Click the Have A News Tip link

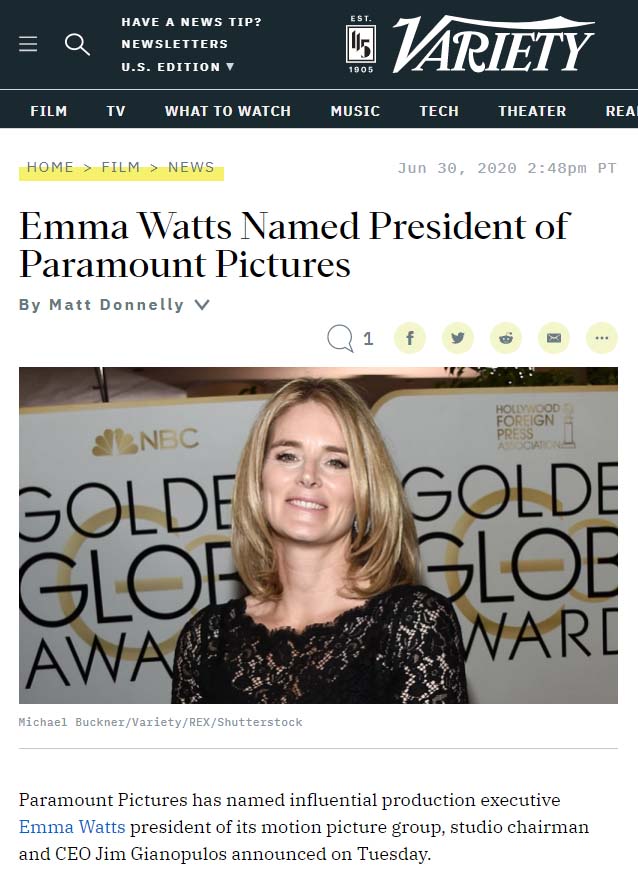click(x=191, y=22)
